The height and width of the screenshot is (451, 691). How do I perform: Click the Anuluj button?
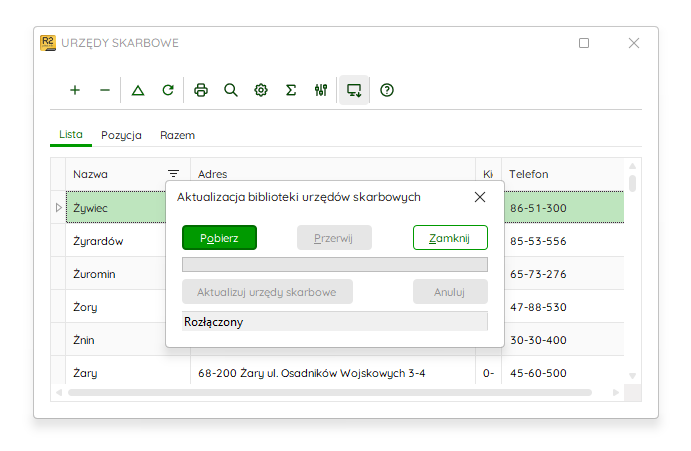point(450,291)
